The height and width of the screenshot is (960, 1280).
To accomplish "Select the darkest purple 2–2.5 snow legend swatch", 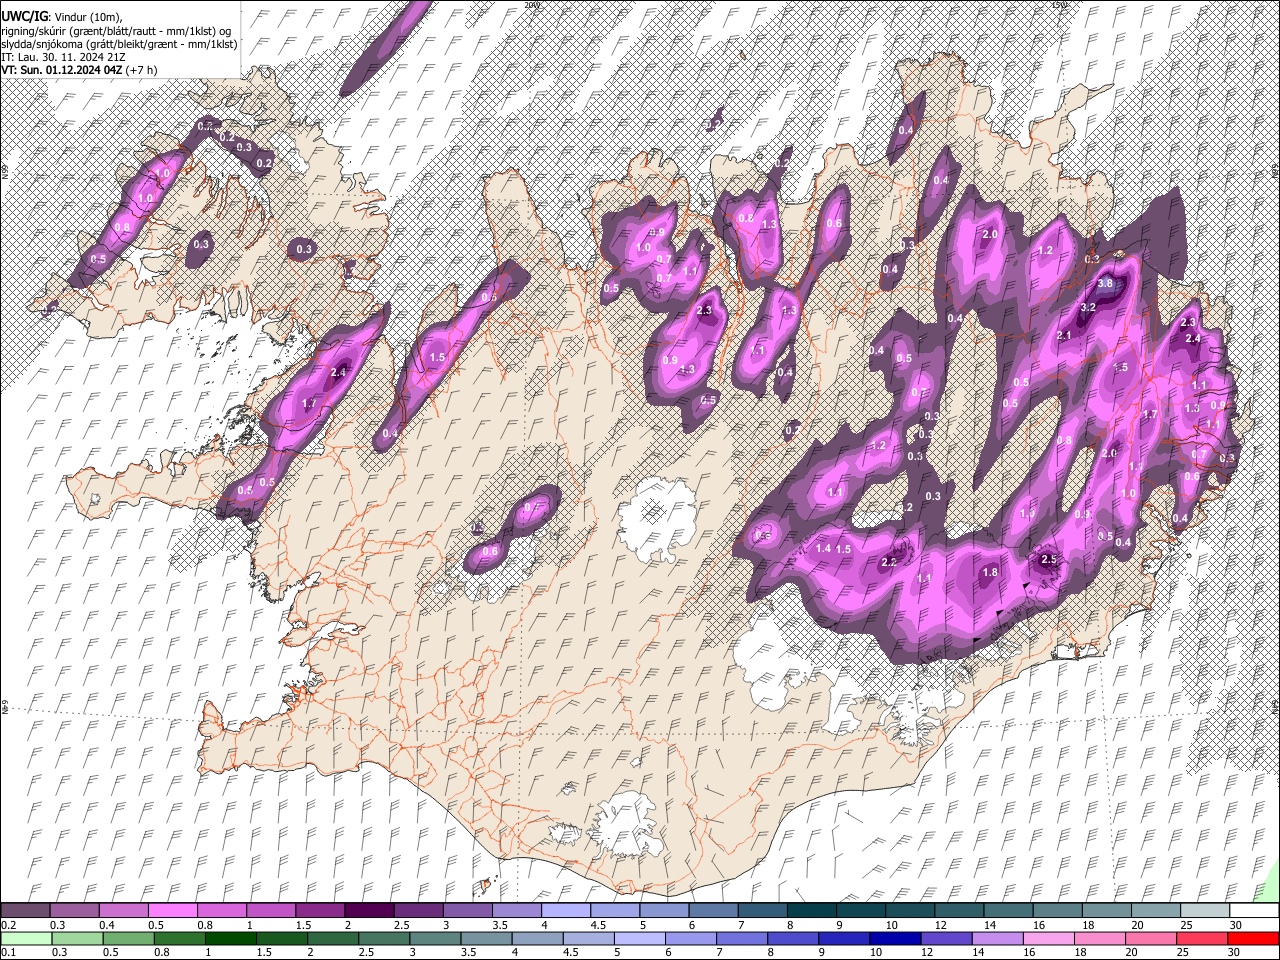I will [x=370, y=911].
